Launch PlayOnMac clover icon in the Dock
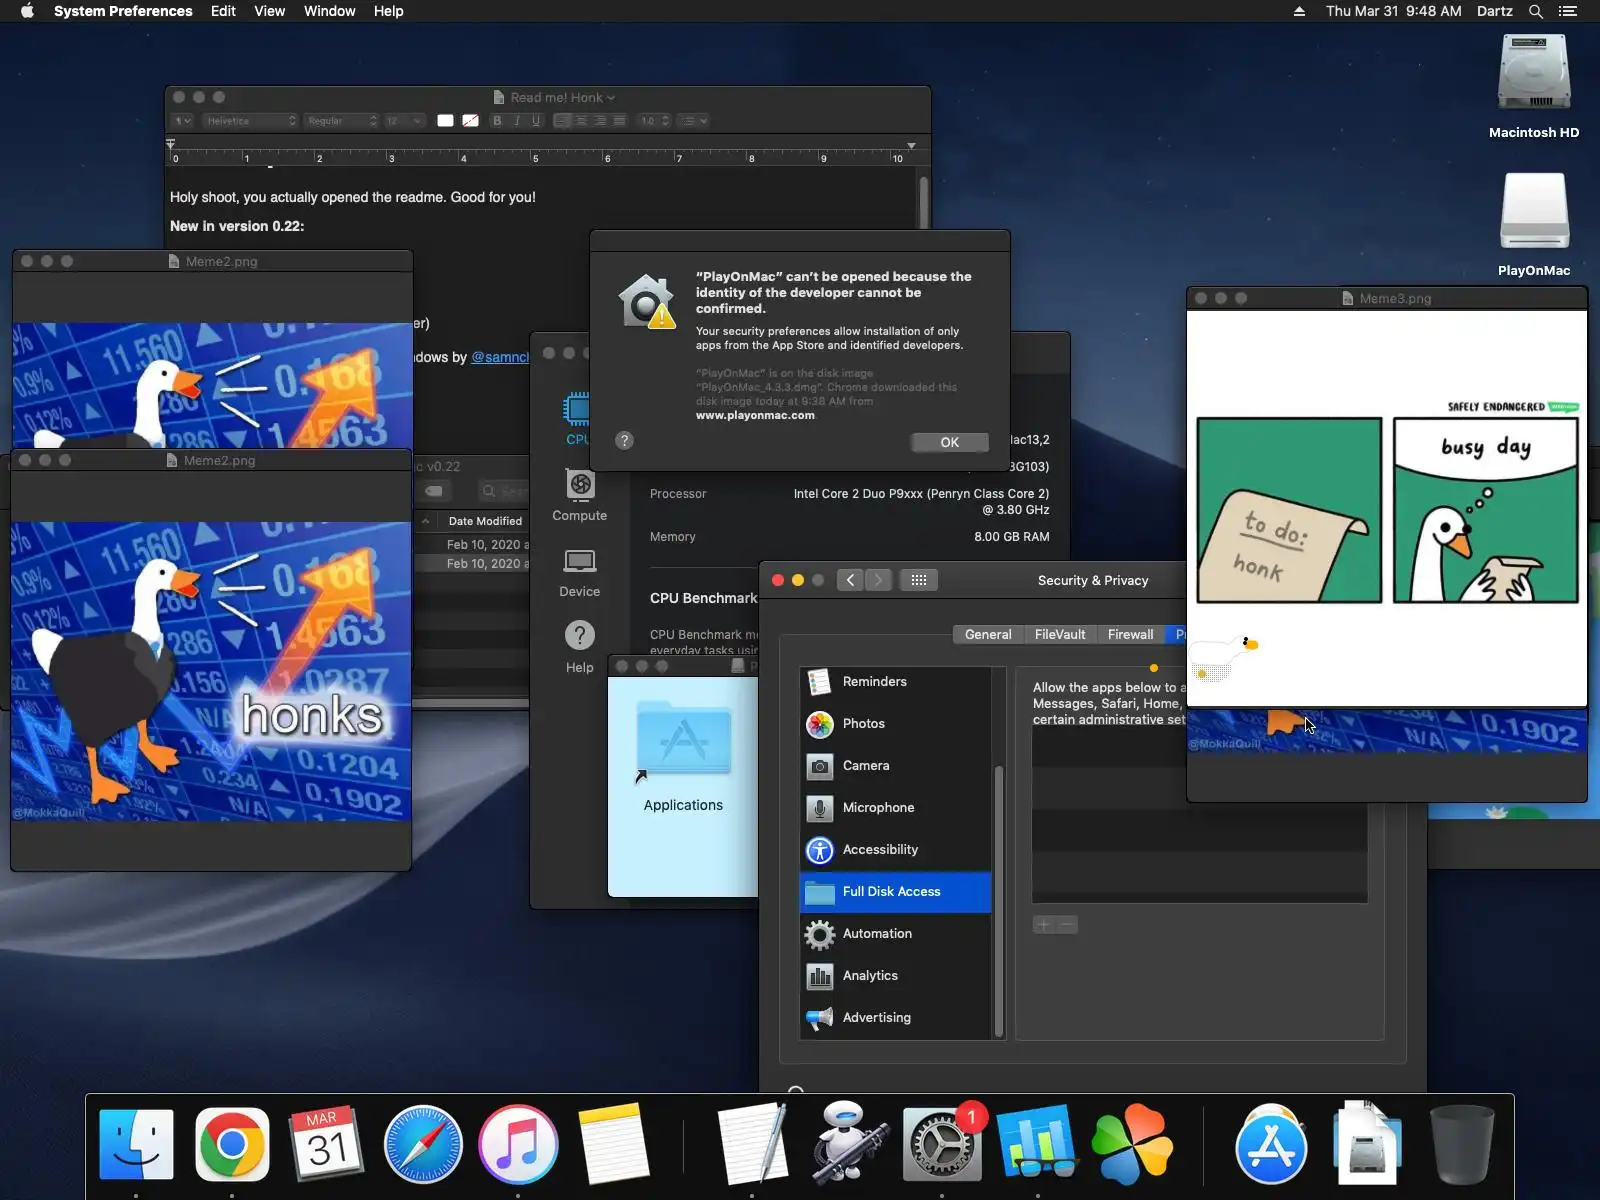The height and width of the screenshot is (1200, 1600). point(1132,1144)
